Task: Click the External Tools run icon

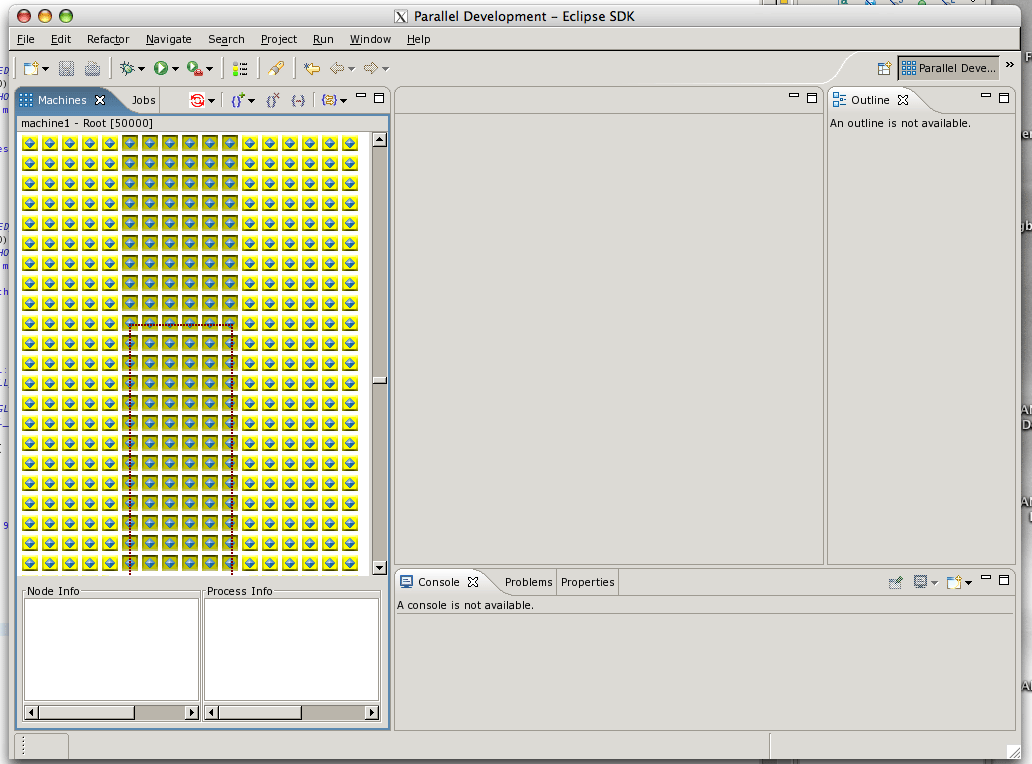Action: click(x=195, y=68)
